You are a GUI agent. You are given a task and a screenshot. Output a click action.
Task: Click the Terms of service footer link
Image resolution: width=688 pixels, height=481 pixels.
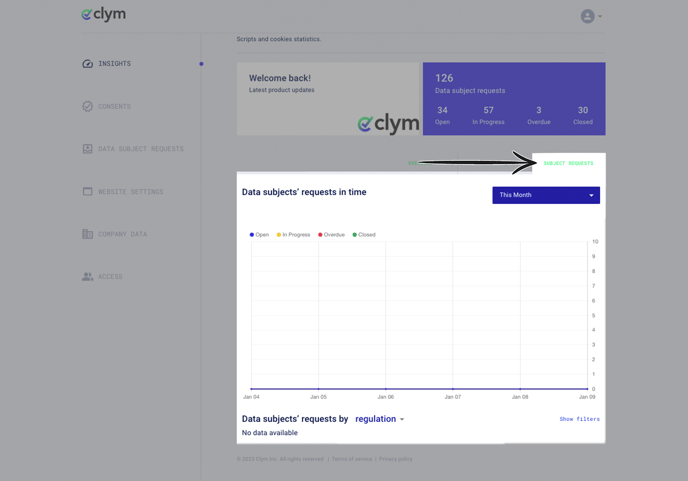coord(352,459)
